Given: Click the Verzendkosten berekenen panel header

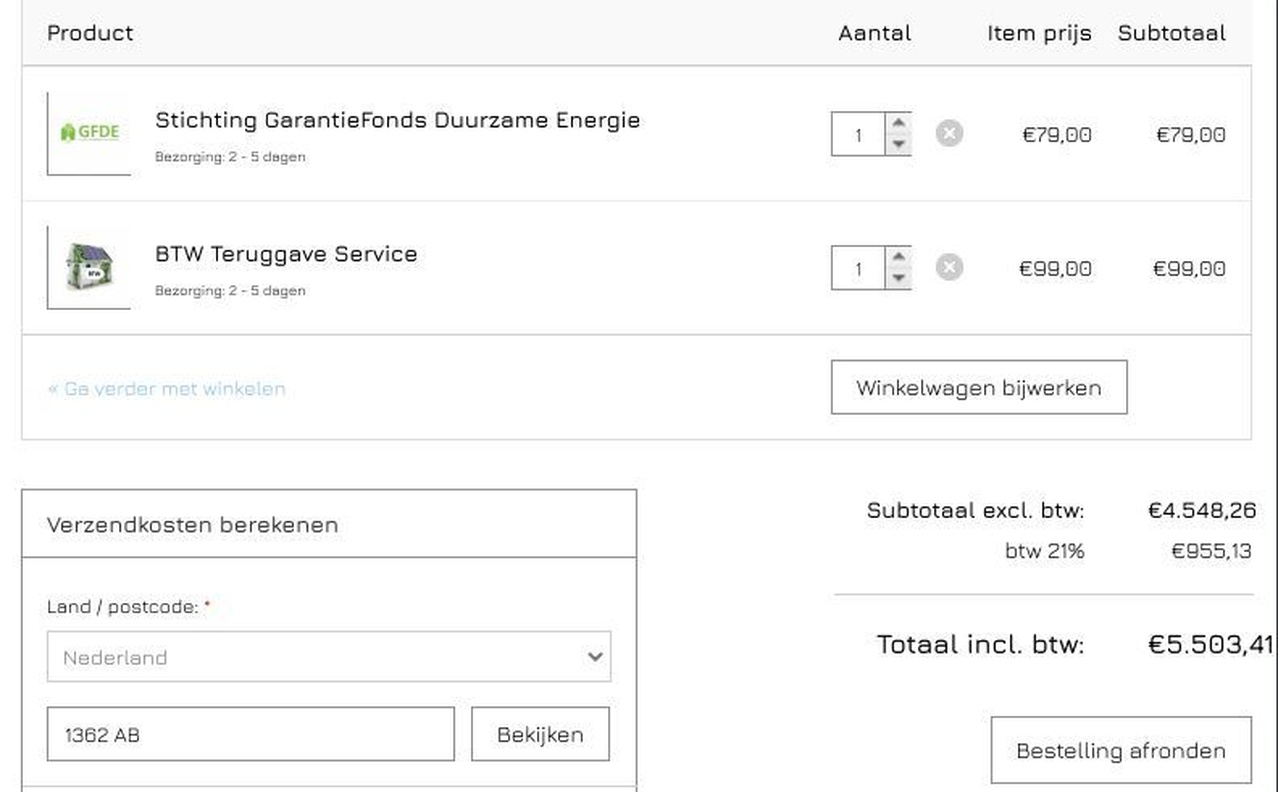Looking at the screenshot, I should pos(192,524).
